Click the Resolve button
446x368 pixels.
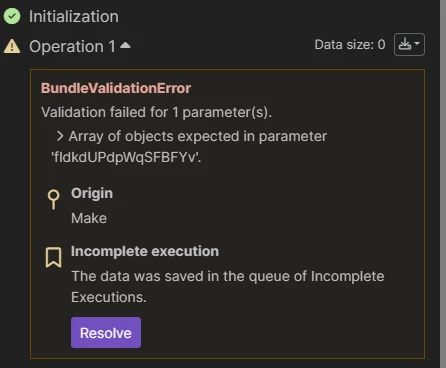click(106, 333)
